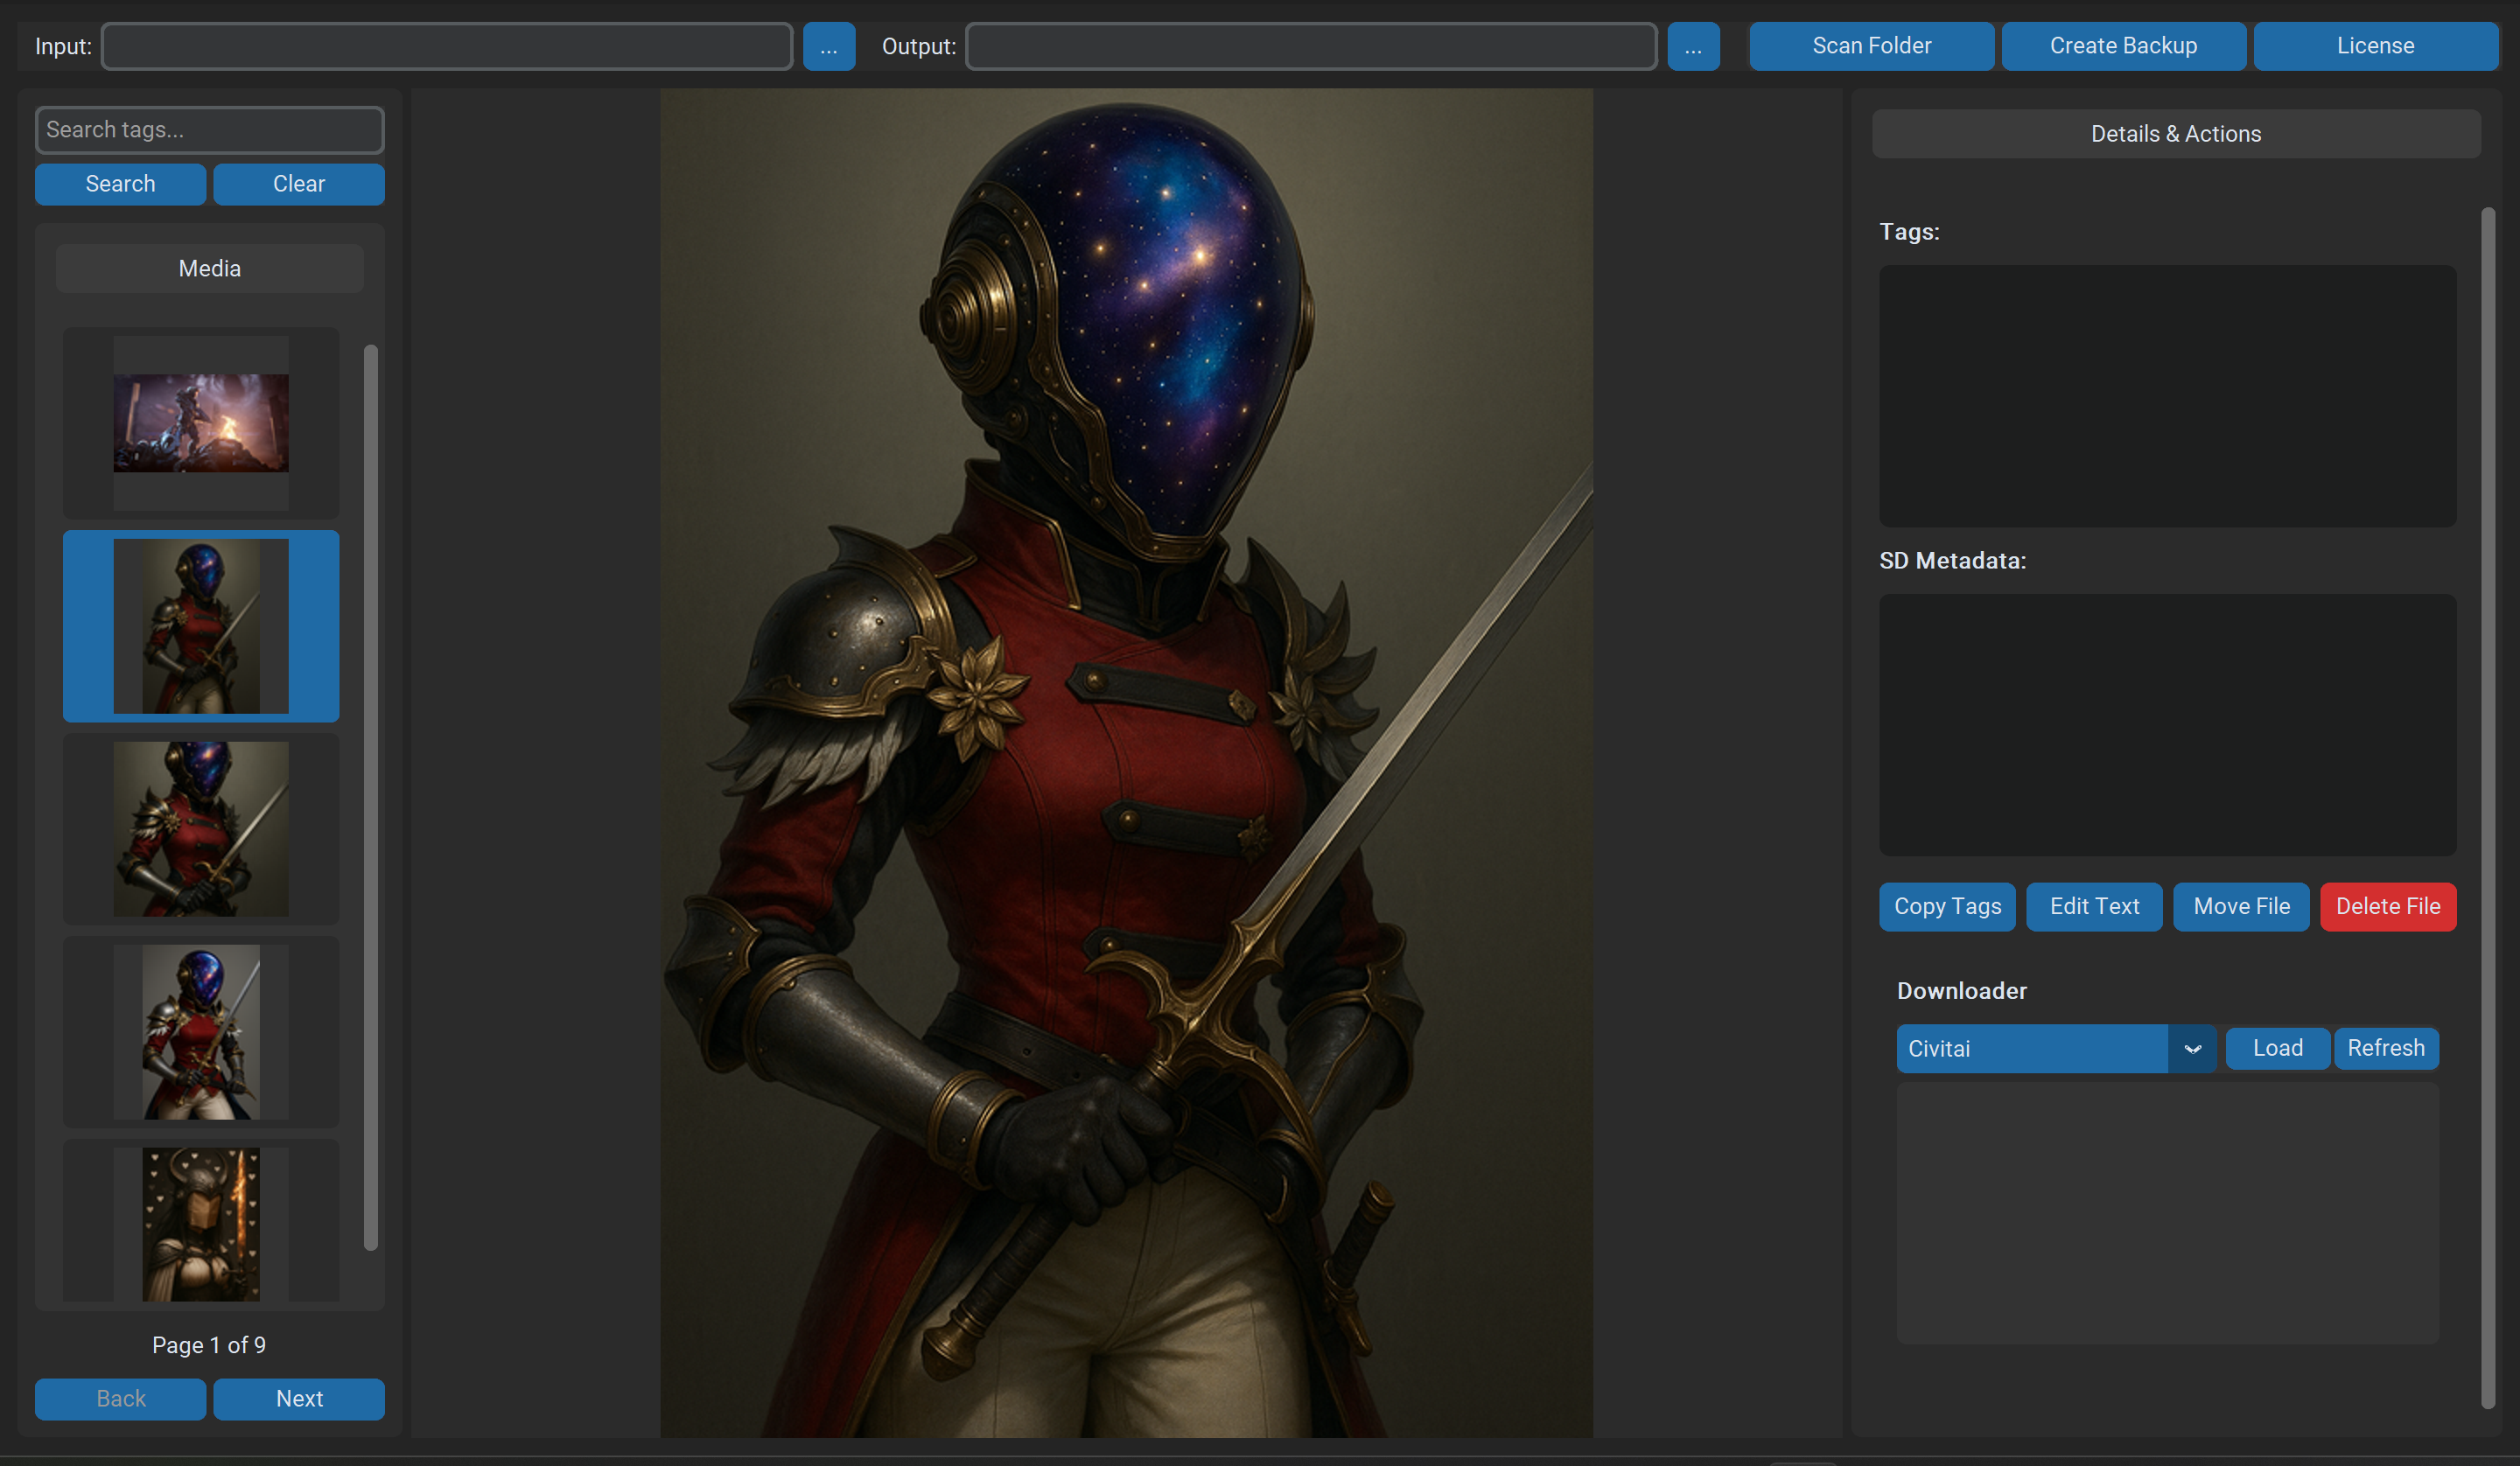Click Edit Text button

click(2093, 906)
